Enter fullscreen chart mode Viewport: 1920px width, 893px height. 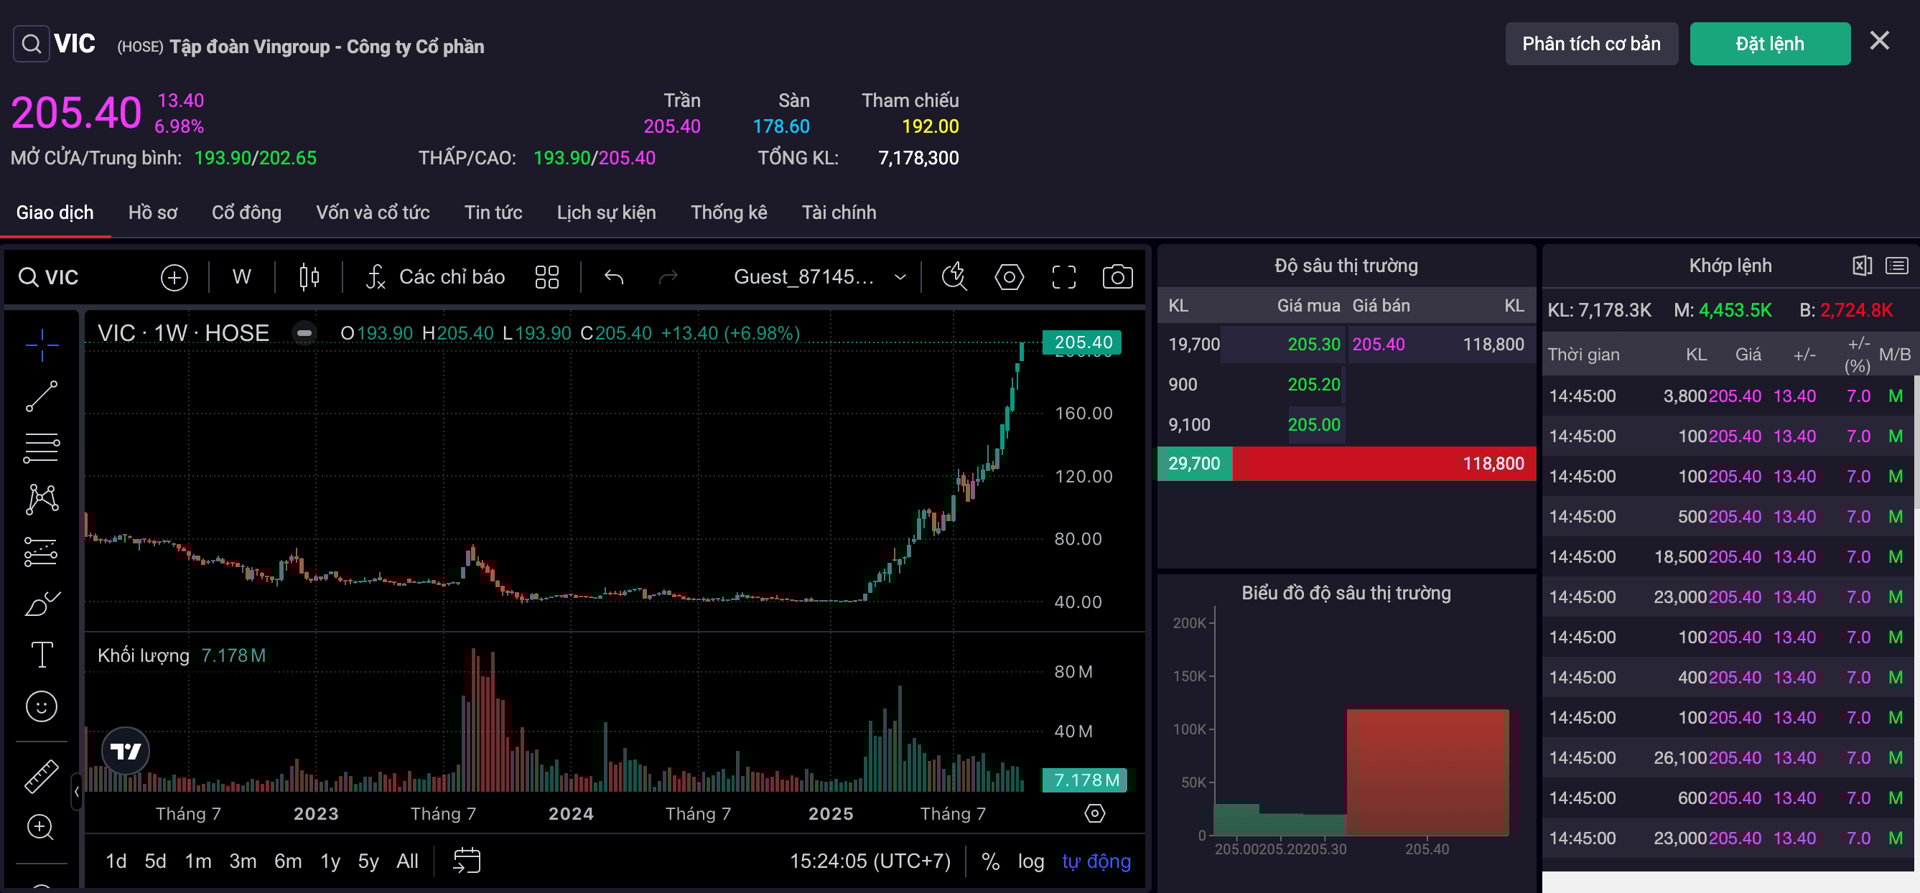pos(1064,277)
